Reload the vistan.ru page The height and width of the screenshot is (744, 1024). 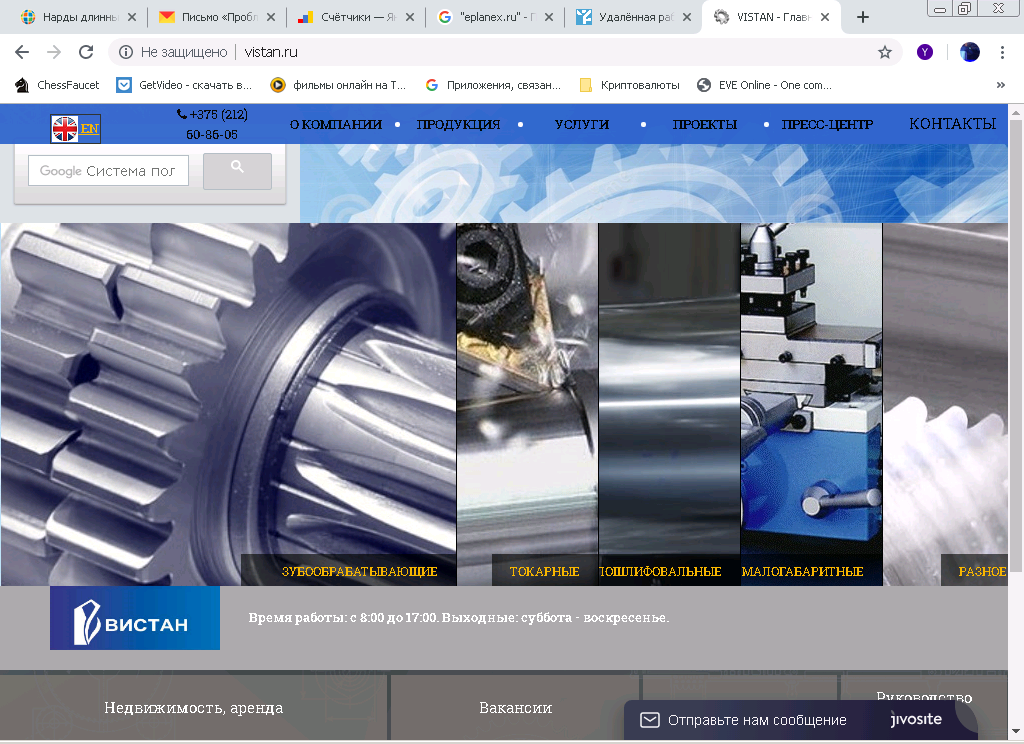(86, 52)
